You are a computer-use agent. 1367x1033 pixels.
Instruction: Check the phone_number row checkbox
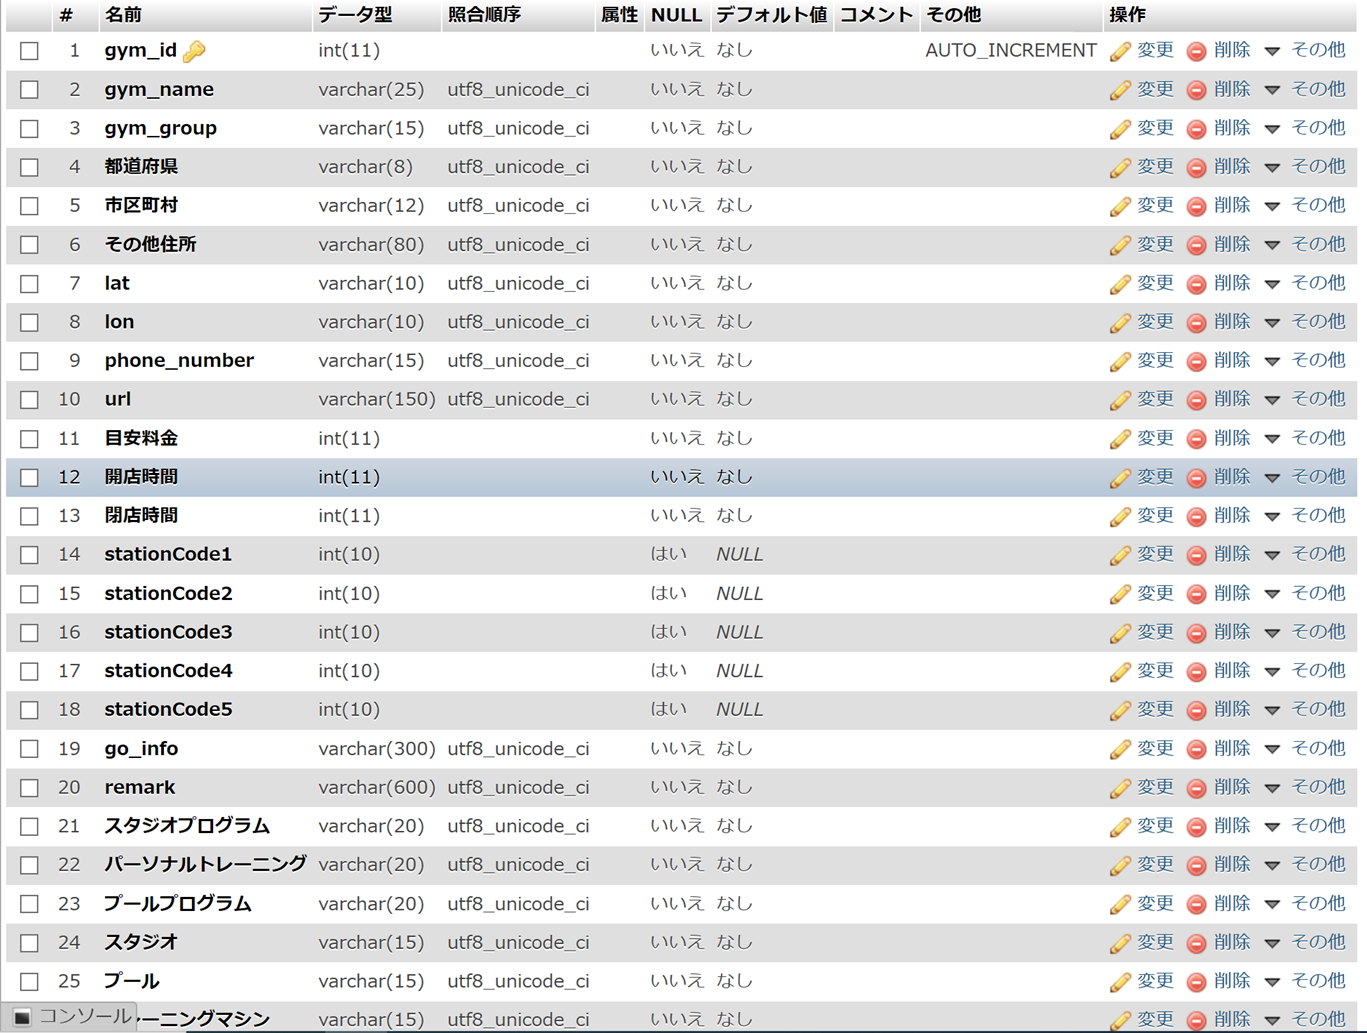click(30, 361)
